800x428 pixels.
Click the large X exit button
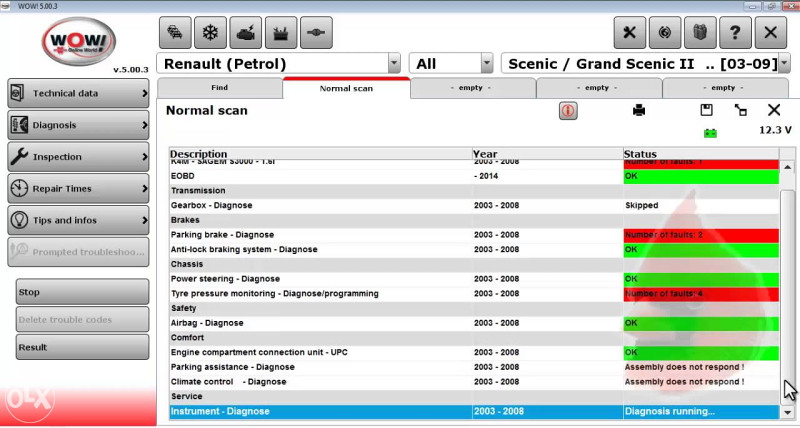tap(770, 33)
